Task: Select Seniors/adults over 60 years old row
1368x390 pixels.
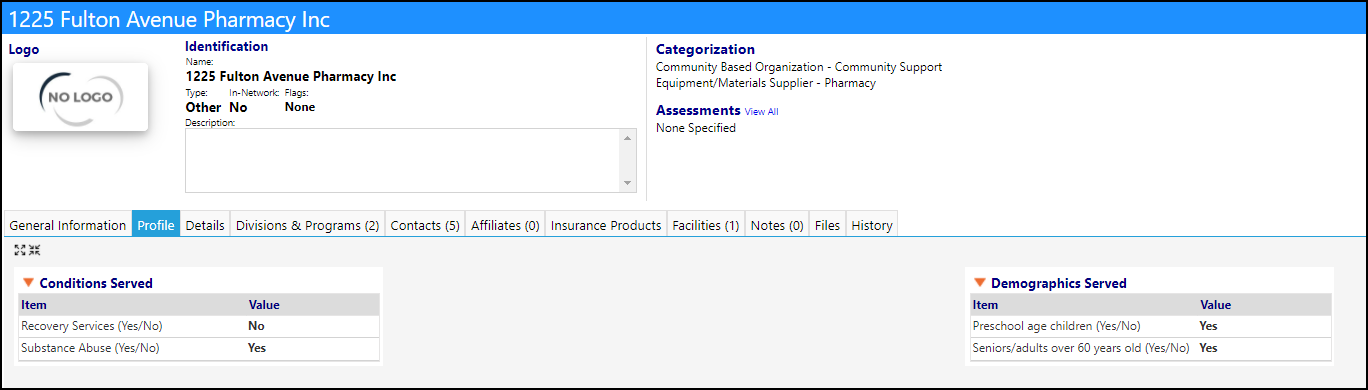Action: [x=1151, y=348]
